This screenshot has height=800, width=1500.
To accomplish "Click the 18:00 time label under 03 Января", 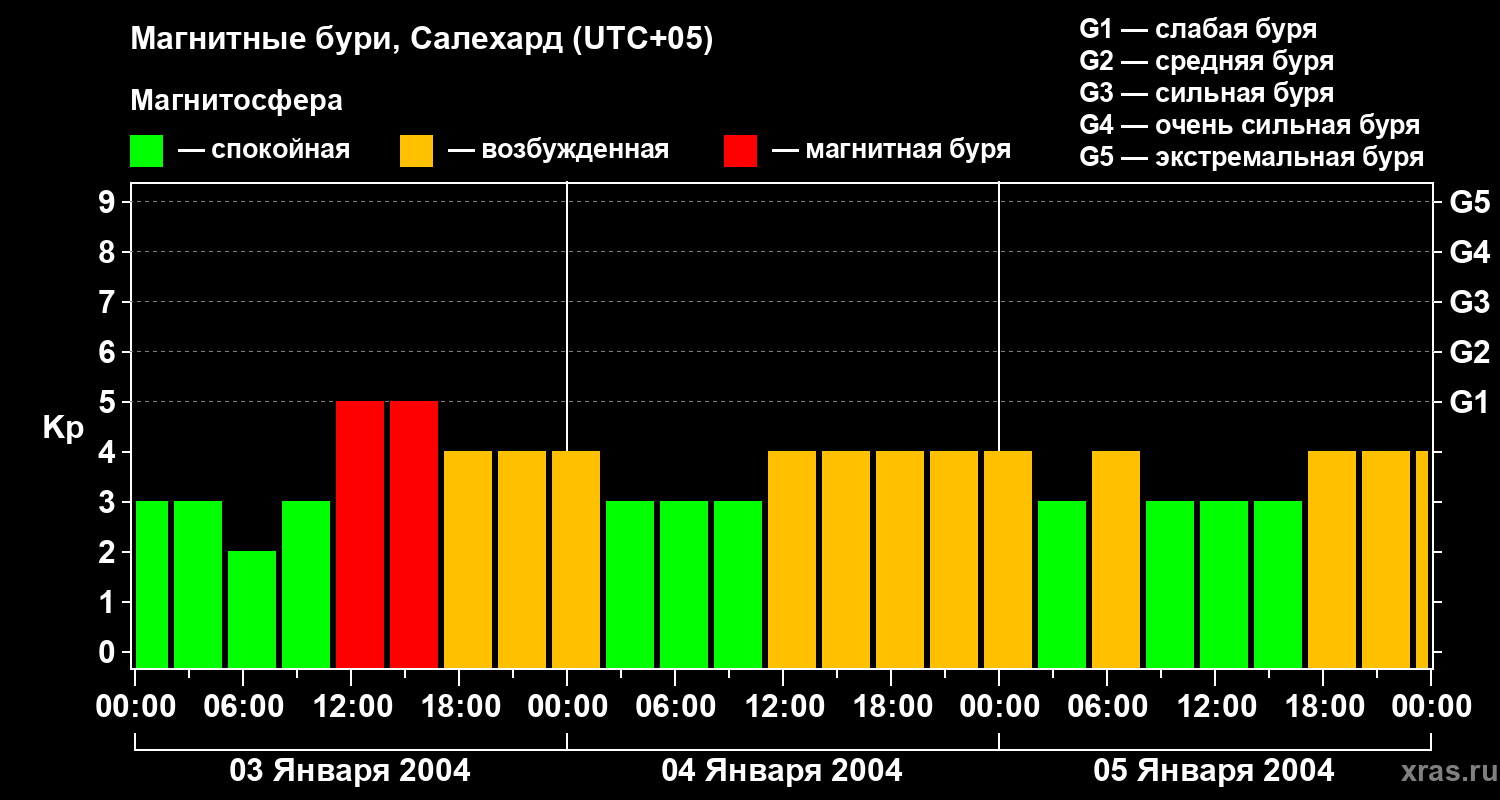I will point(459,707).
